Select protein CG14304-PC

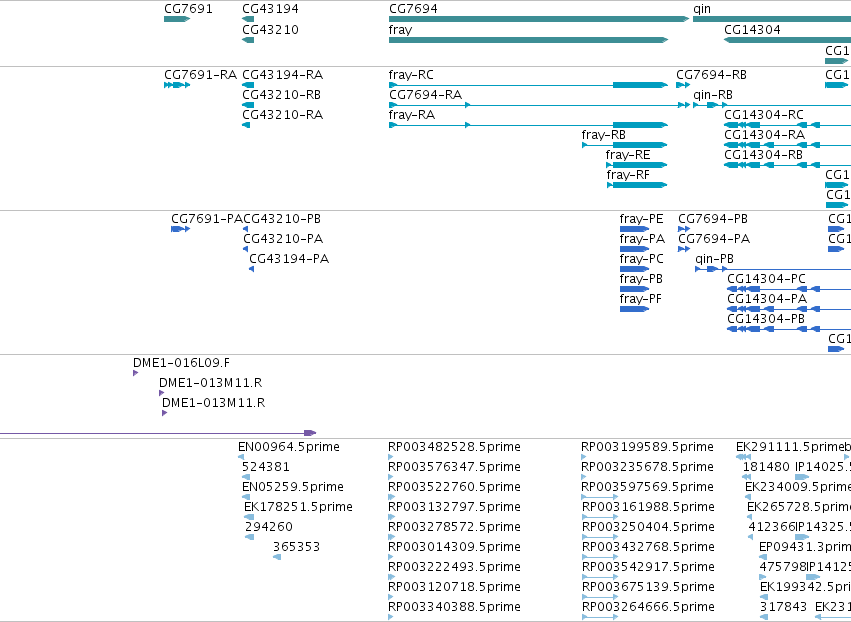[766, 279]
